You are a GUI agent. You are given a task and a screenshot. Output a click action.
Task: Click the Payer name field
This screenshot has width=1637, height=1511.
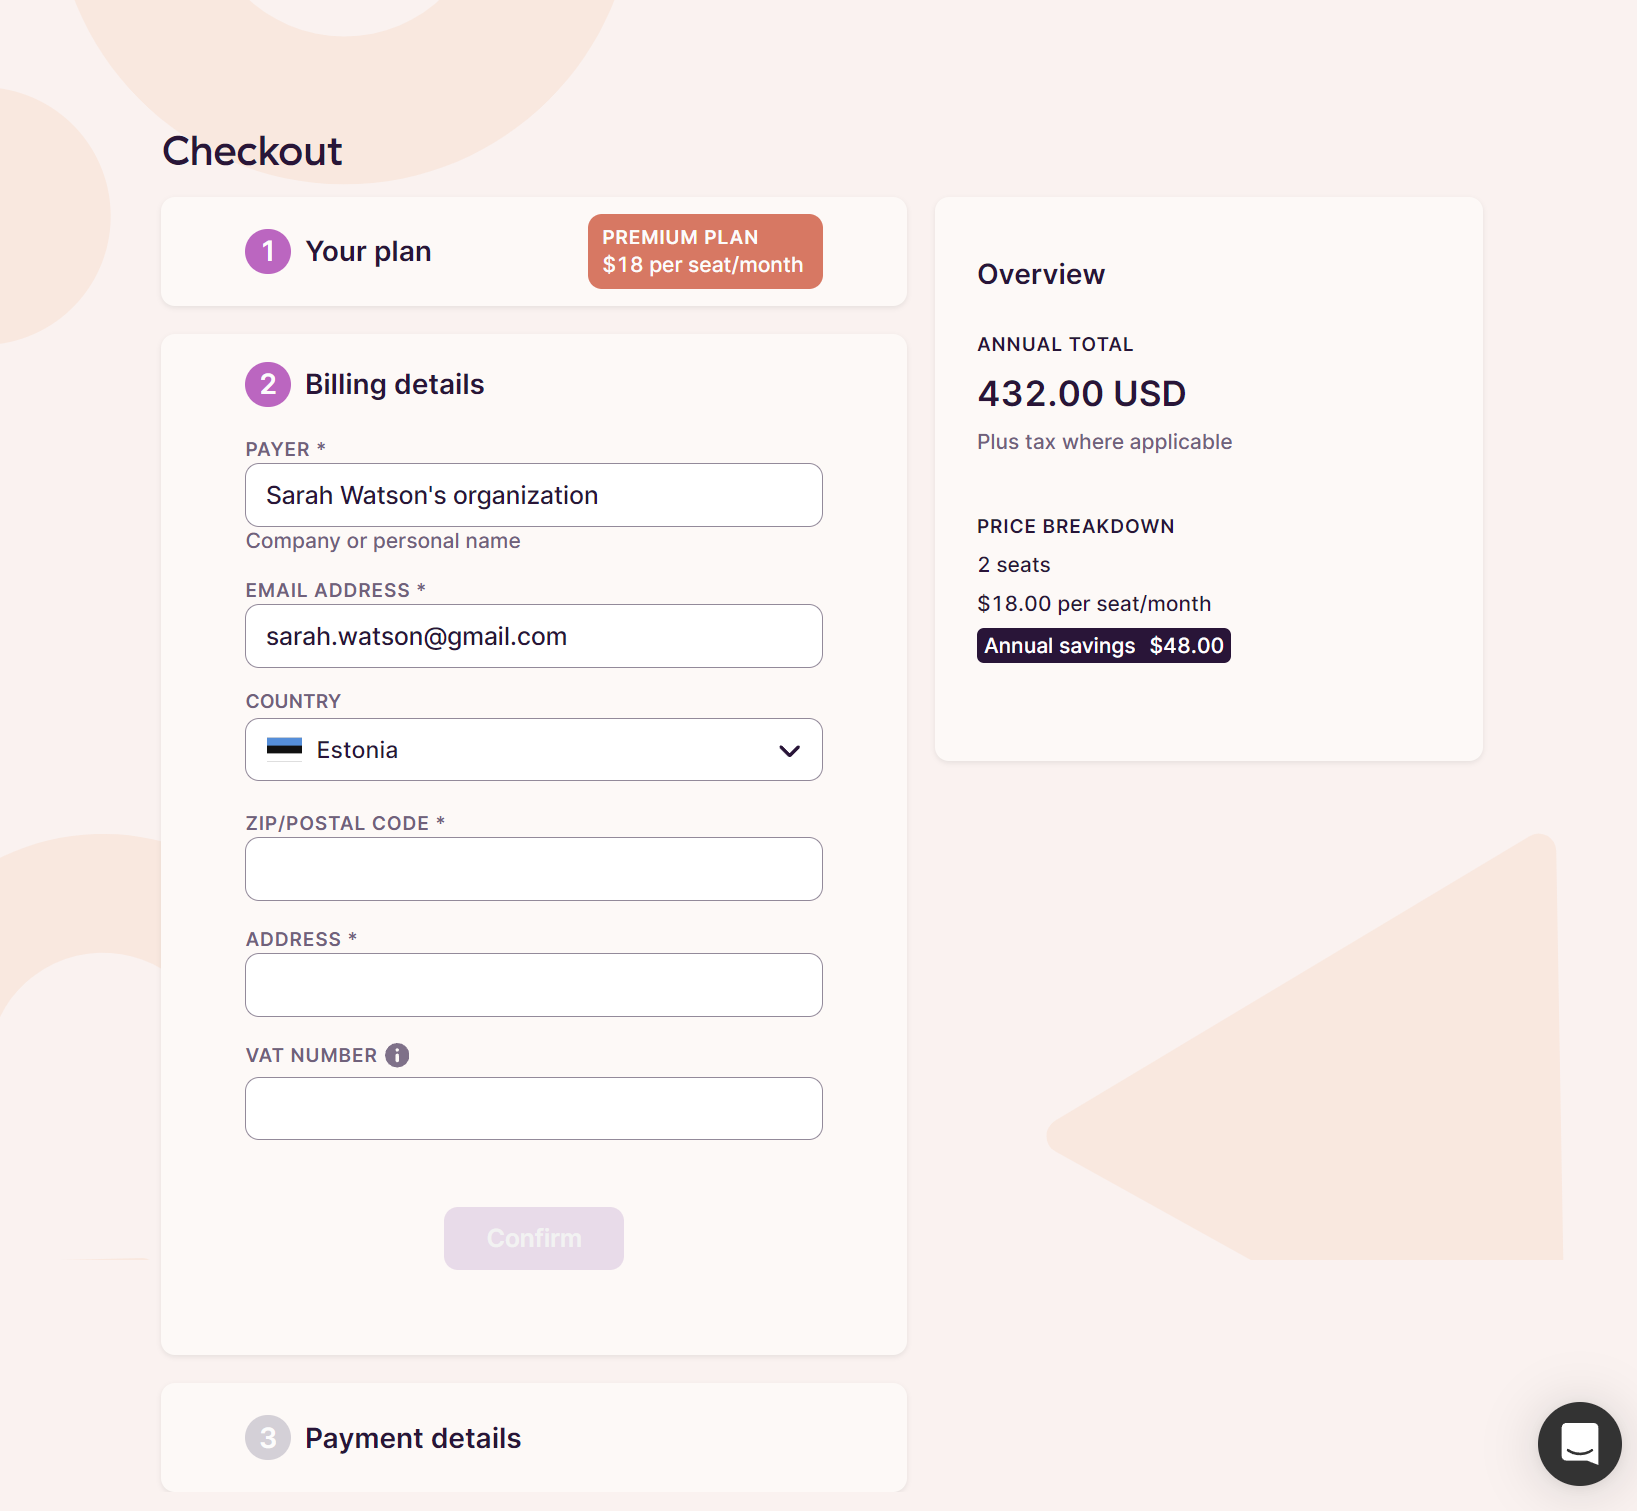pos(533,495)
